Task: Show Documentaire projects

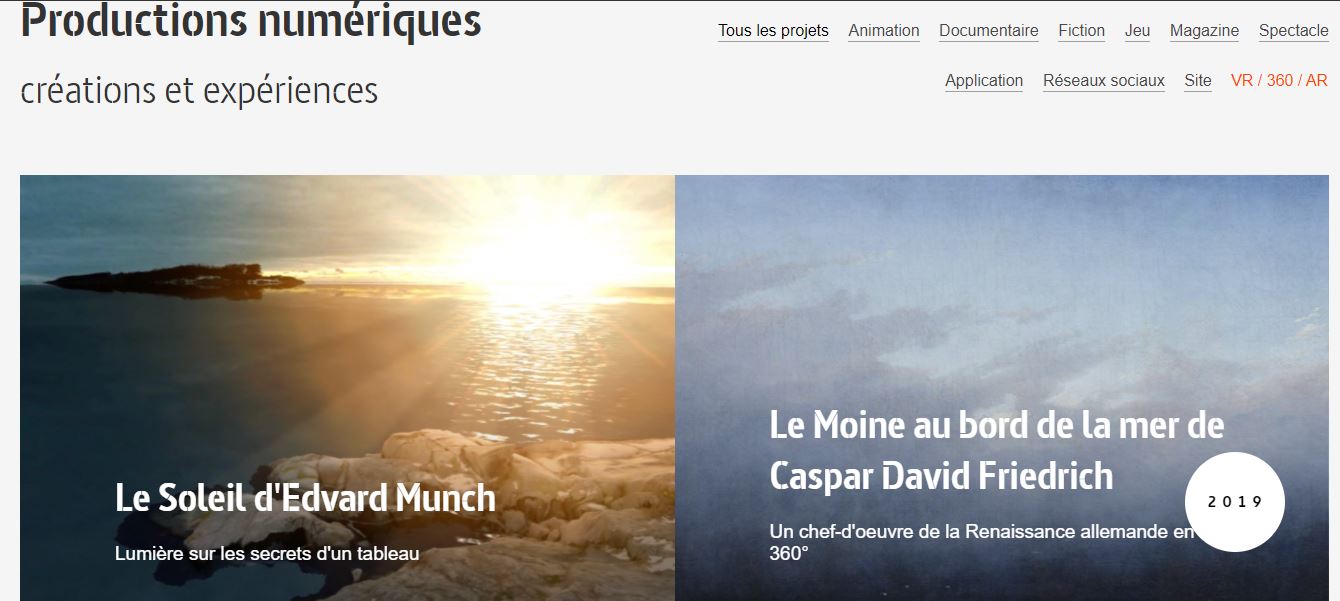Action: tap(989, 31)
